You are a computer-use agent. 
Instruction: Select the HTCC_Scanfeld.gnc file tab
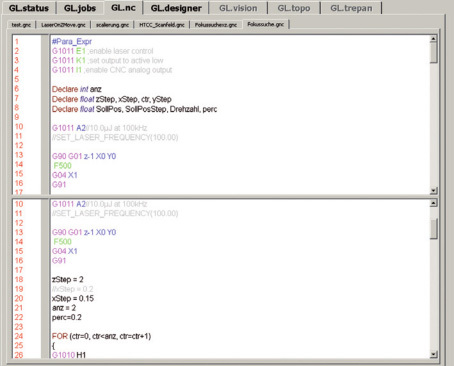[x=162, y=25]
